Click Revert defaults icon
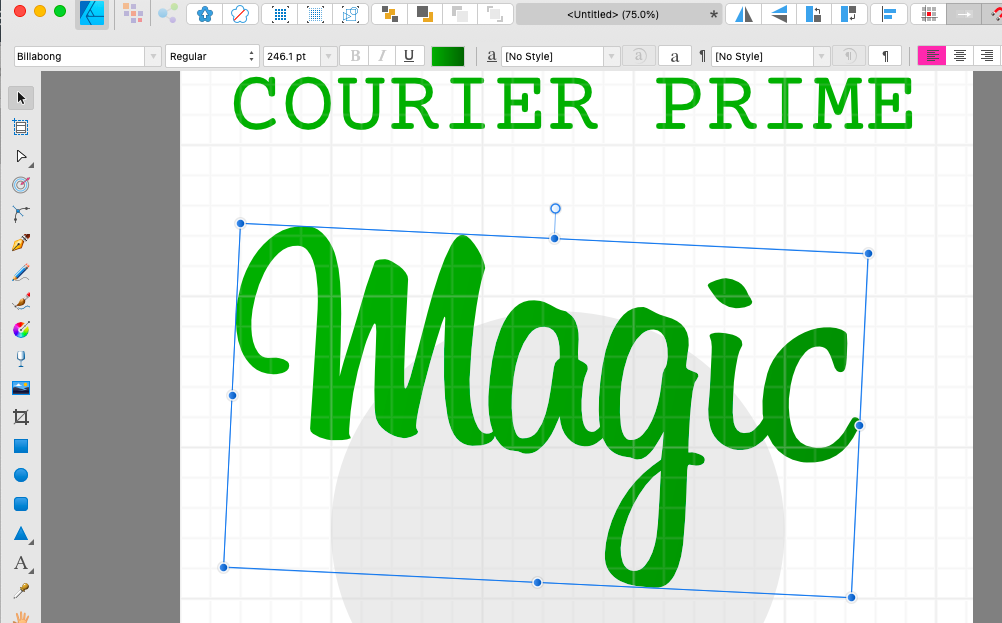 click(x=240, y=14)
